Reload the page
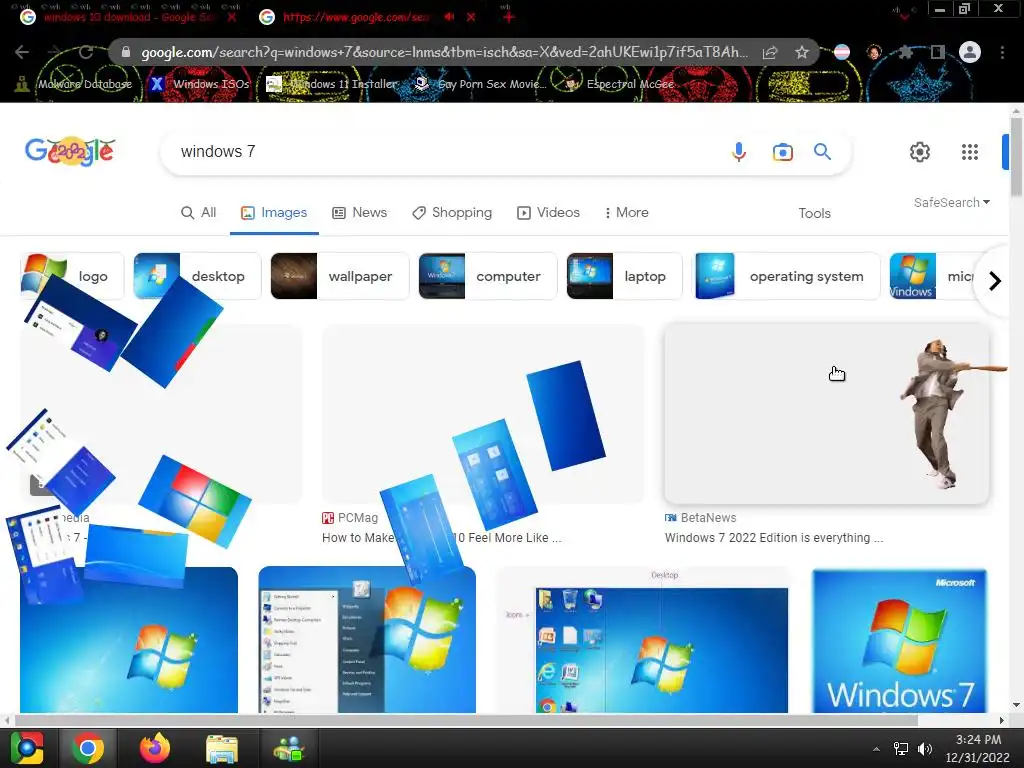1024x768 pixels. tap(86, 52)
